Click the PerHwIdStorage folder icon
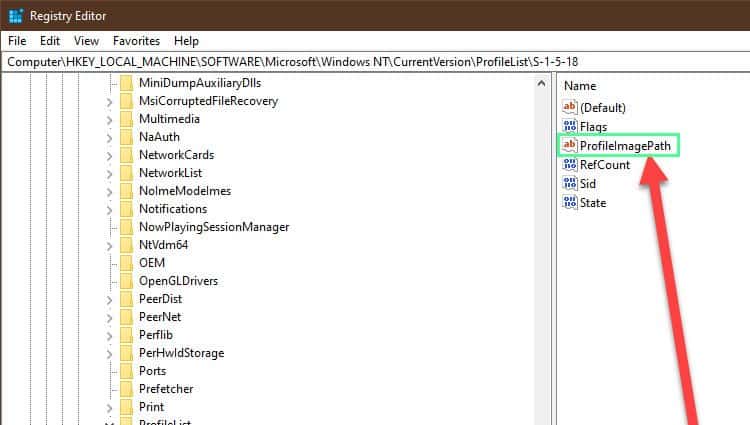The width and height of the screenshot is (750, 425). click(x=127, y=353)
